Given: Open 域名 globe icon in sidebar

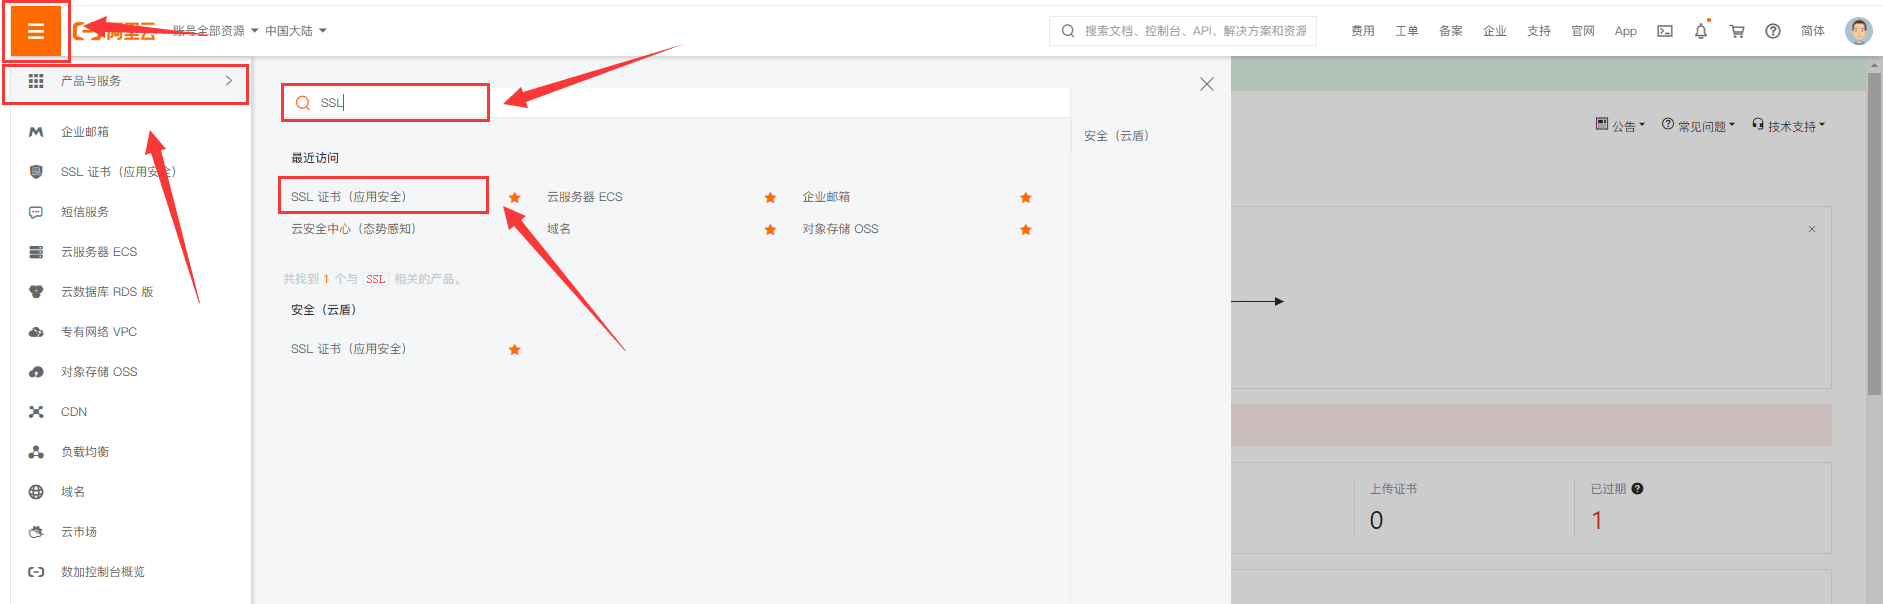Looking at the screenshot, I should (x=36, y=492).
